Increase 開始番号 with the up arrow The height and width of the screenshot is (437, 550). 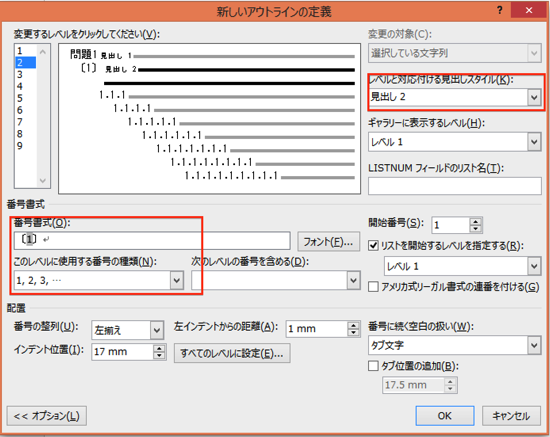pyautogui.click(x=476, y=221)
